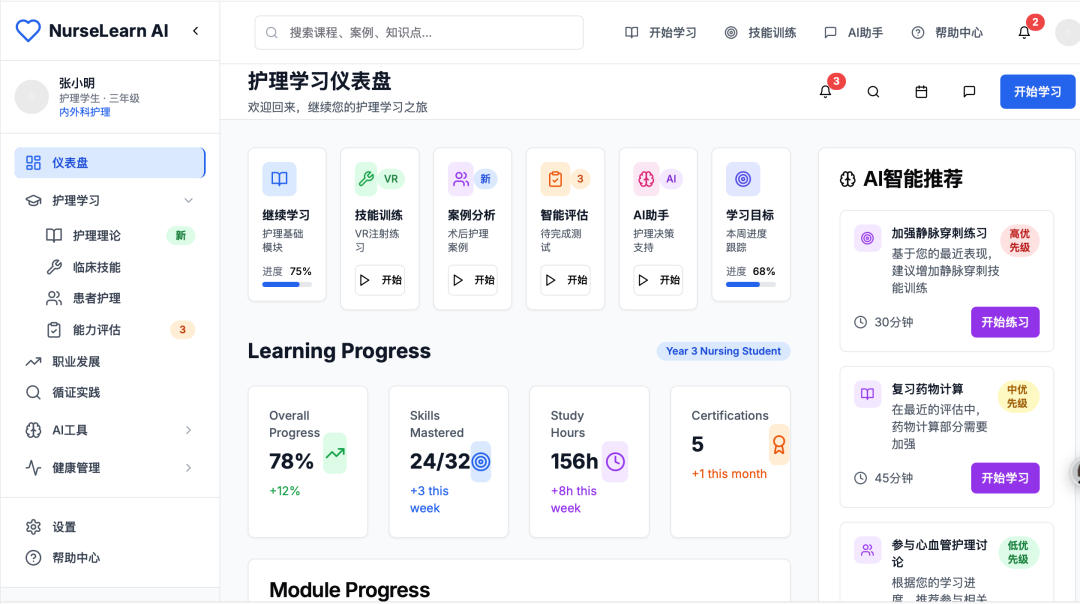Open 临床技能 under 护理学习
The width and height of the screenshot is (1080, 604).
tap(97, 267)
